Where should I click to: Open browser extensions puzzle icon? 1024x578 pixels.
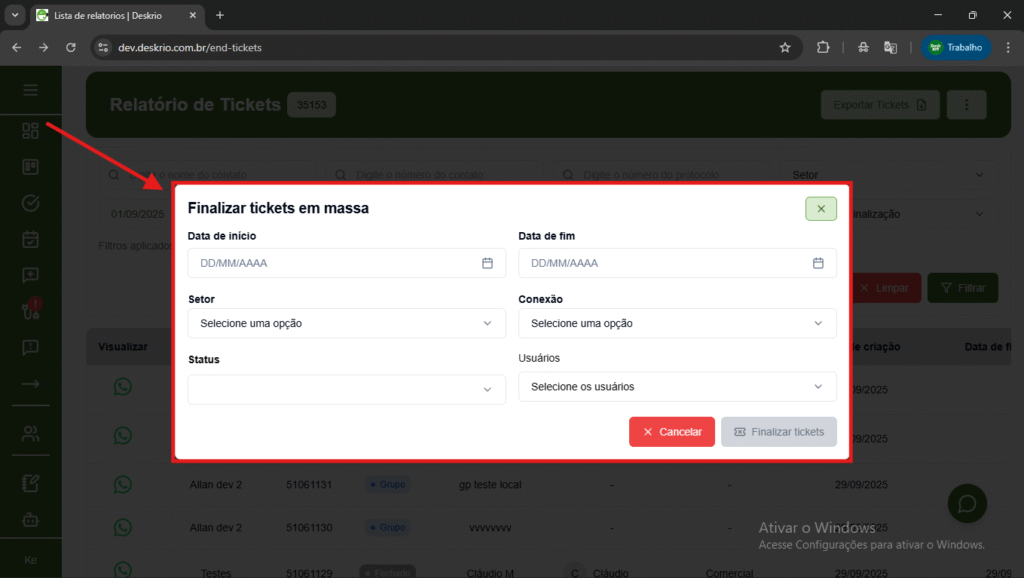[x=823, y=47]
